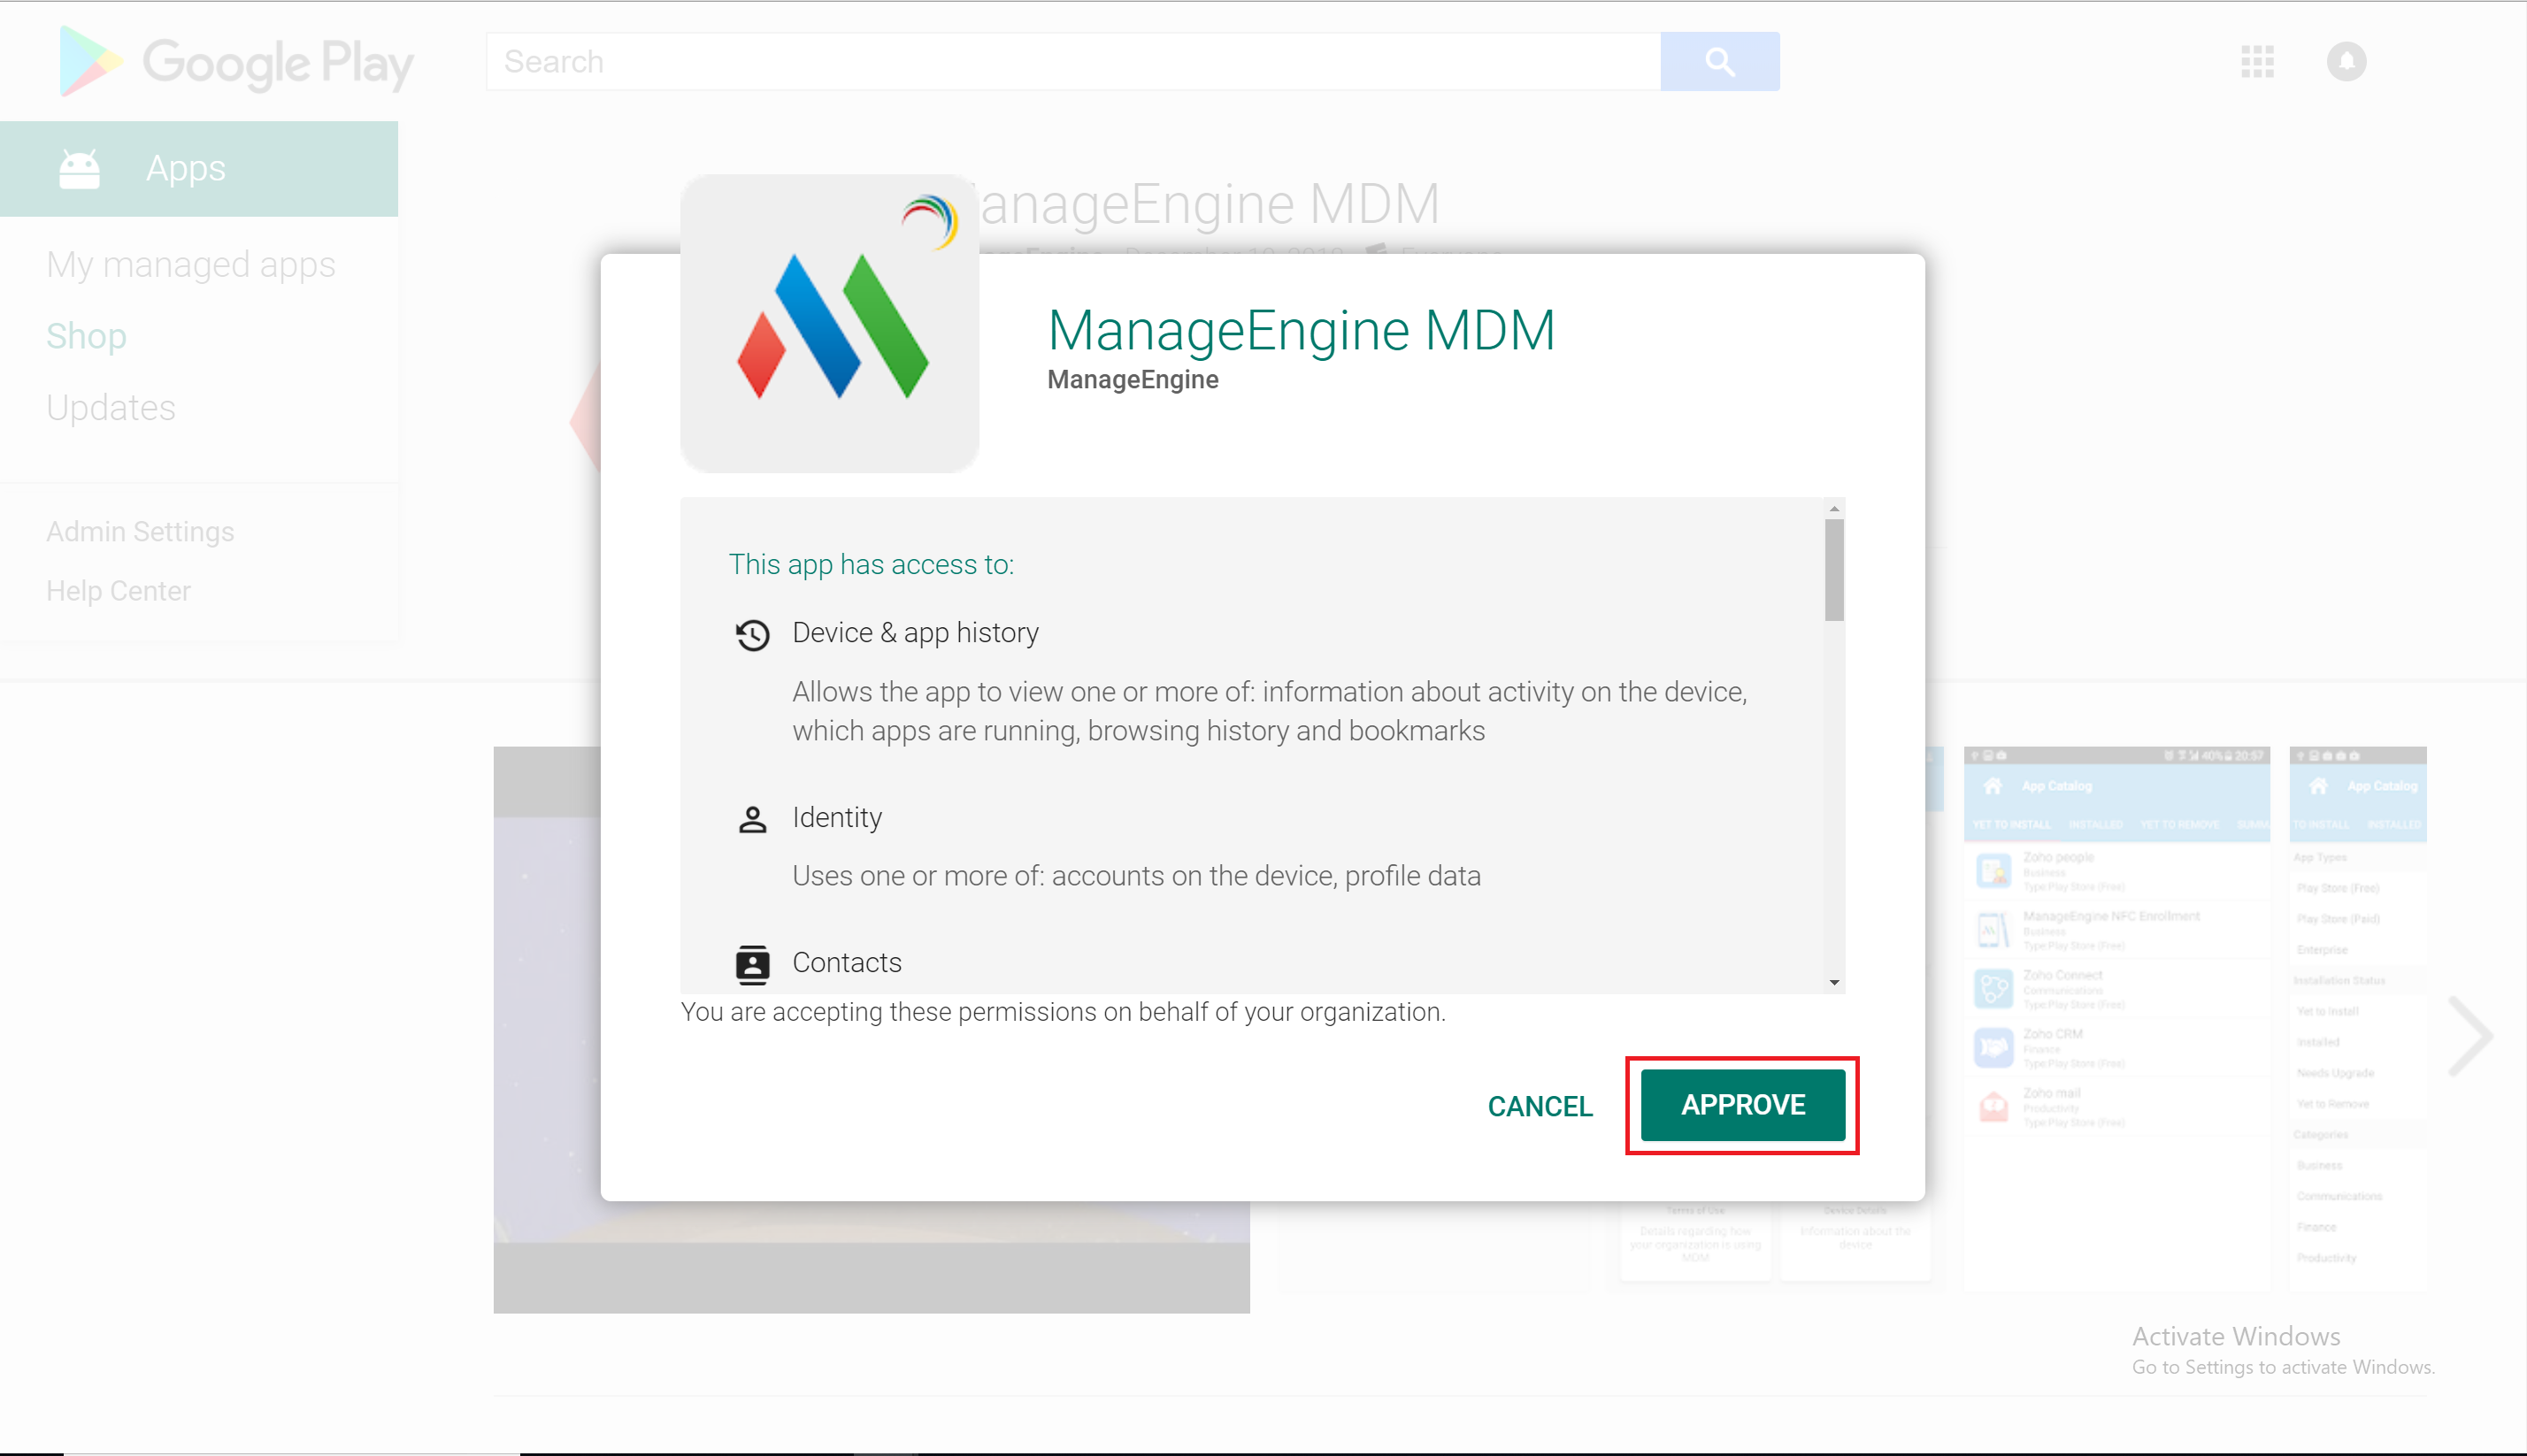
Task: Click the ManageEngine MDM app icon
Action: (x=829, y=322)
